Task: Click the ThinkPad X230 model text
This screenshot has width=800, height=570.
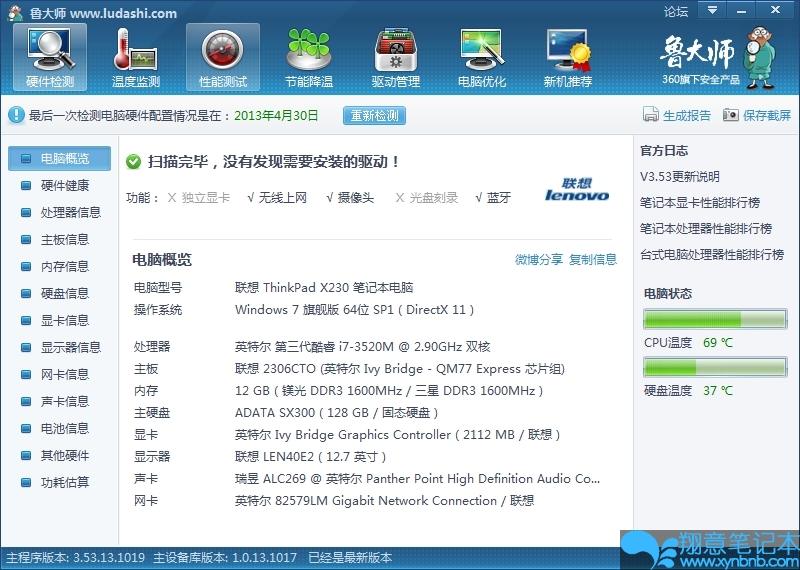Action: tap(324, 288)
